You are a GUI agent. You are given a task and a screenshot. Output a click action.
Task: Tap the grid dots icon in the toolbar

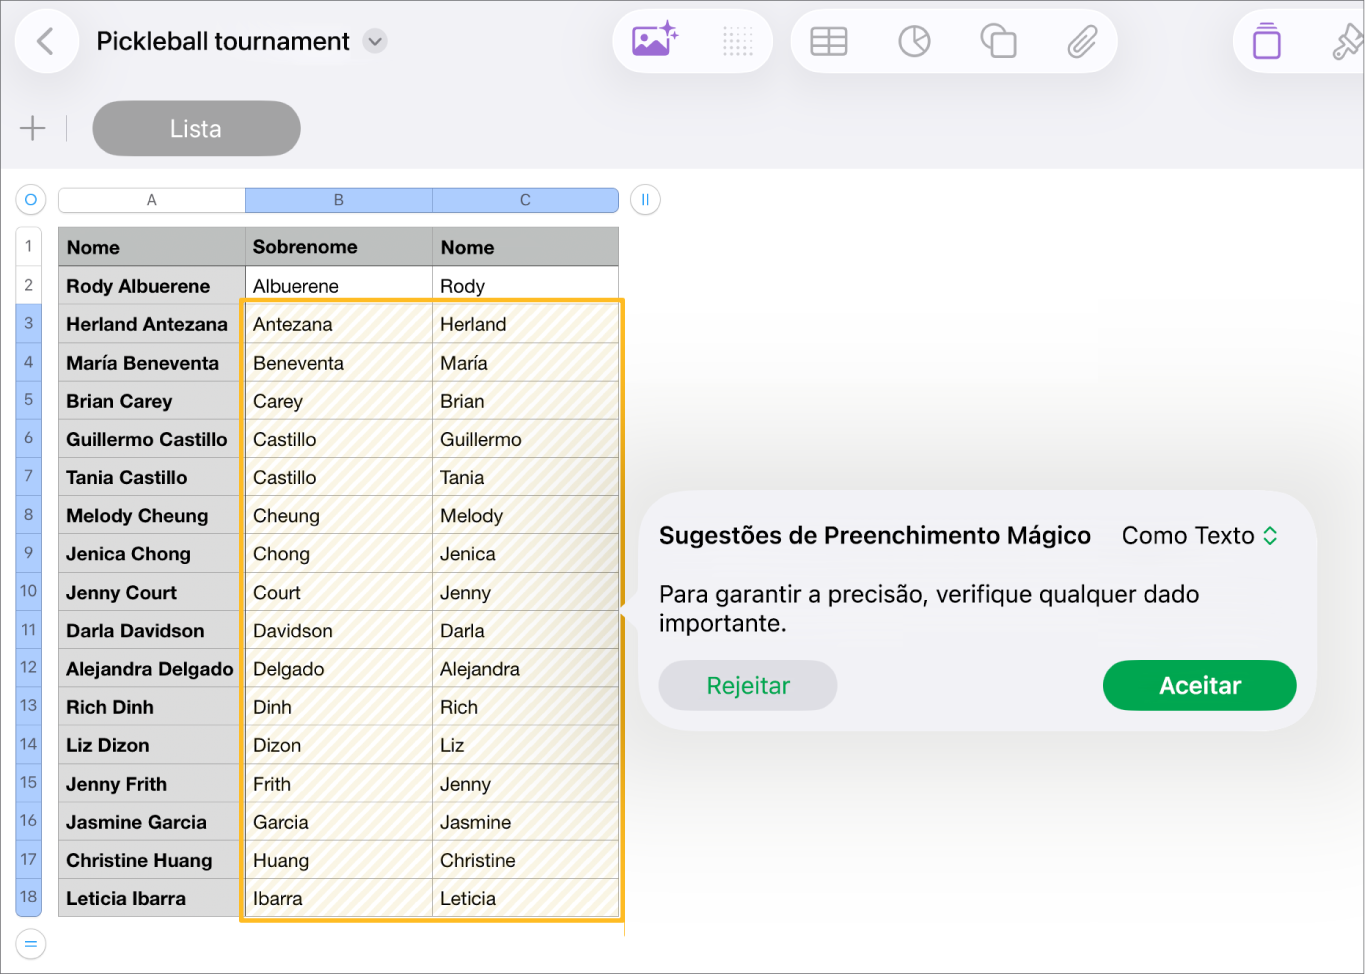coord(737,41)
